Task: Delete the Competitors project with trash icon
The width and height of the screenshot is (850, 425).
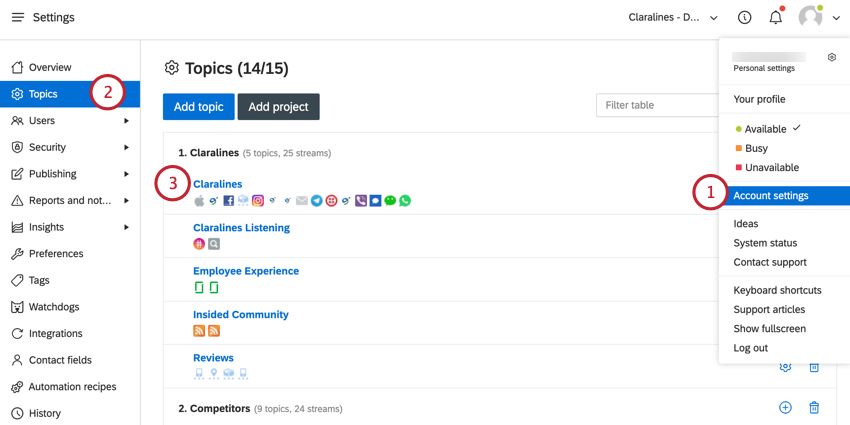Action: pos(814,408)
